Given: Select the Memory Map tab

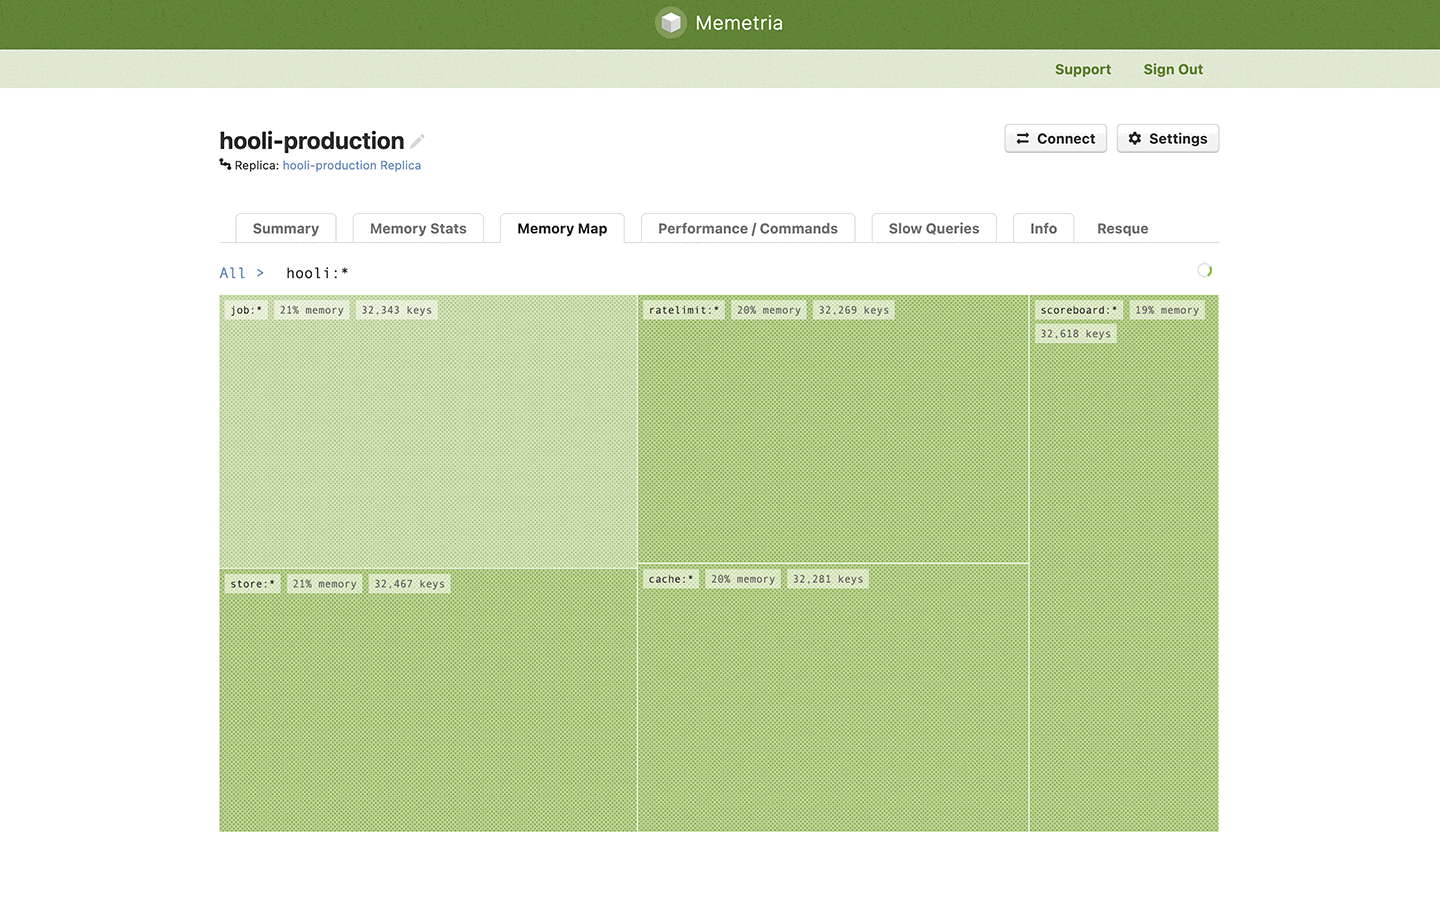Looking at the screenshot, I should (x=562, y=228).
